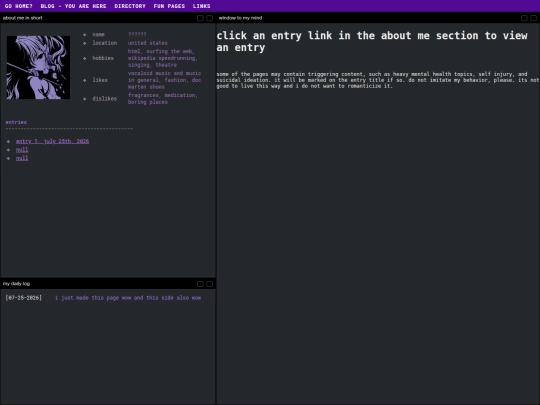540x405 pixels.
Task: Click the 'location' label
Action: (105, 43)
